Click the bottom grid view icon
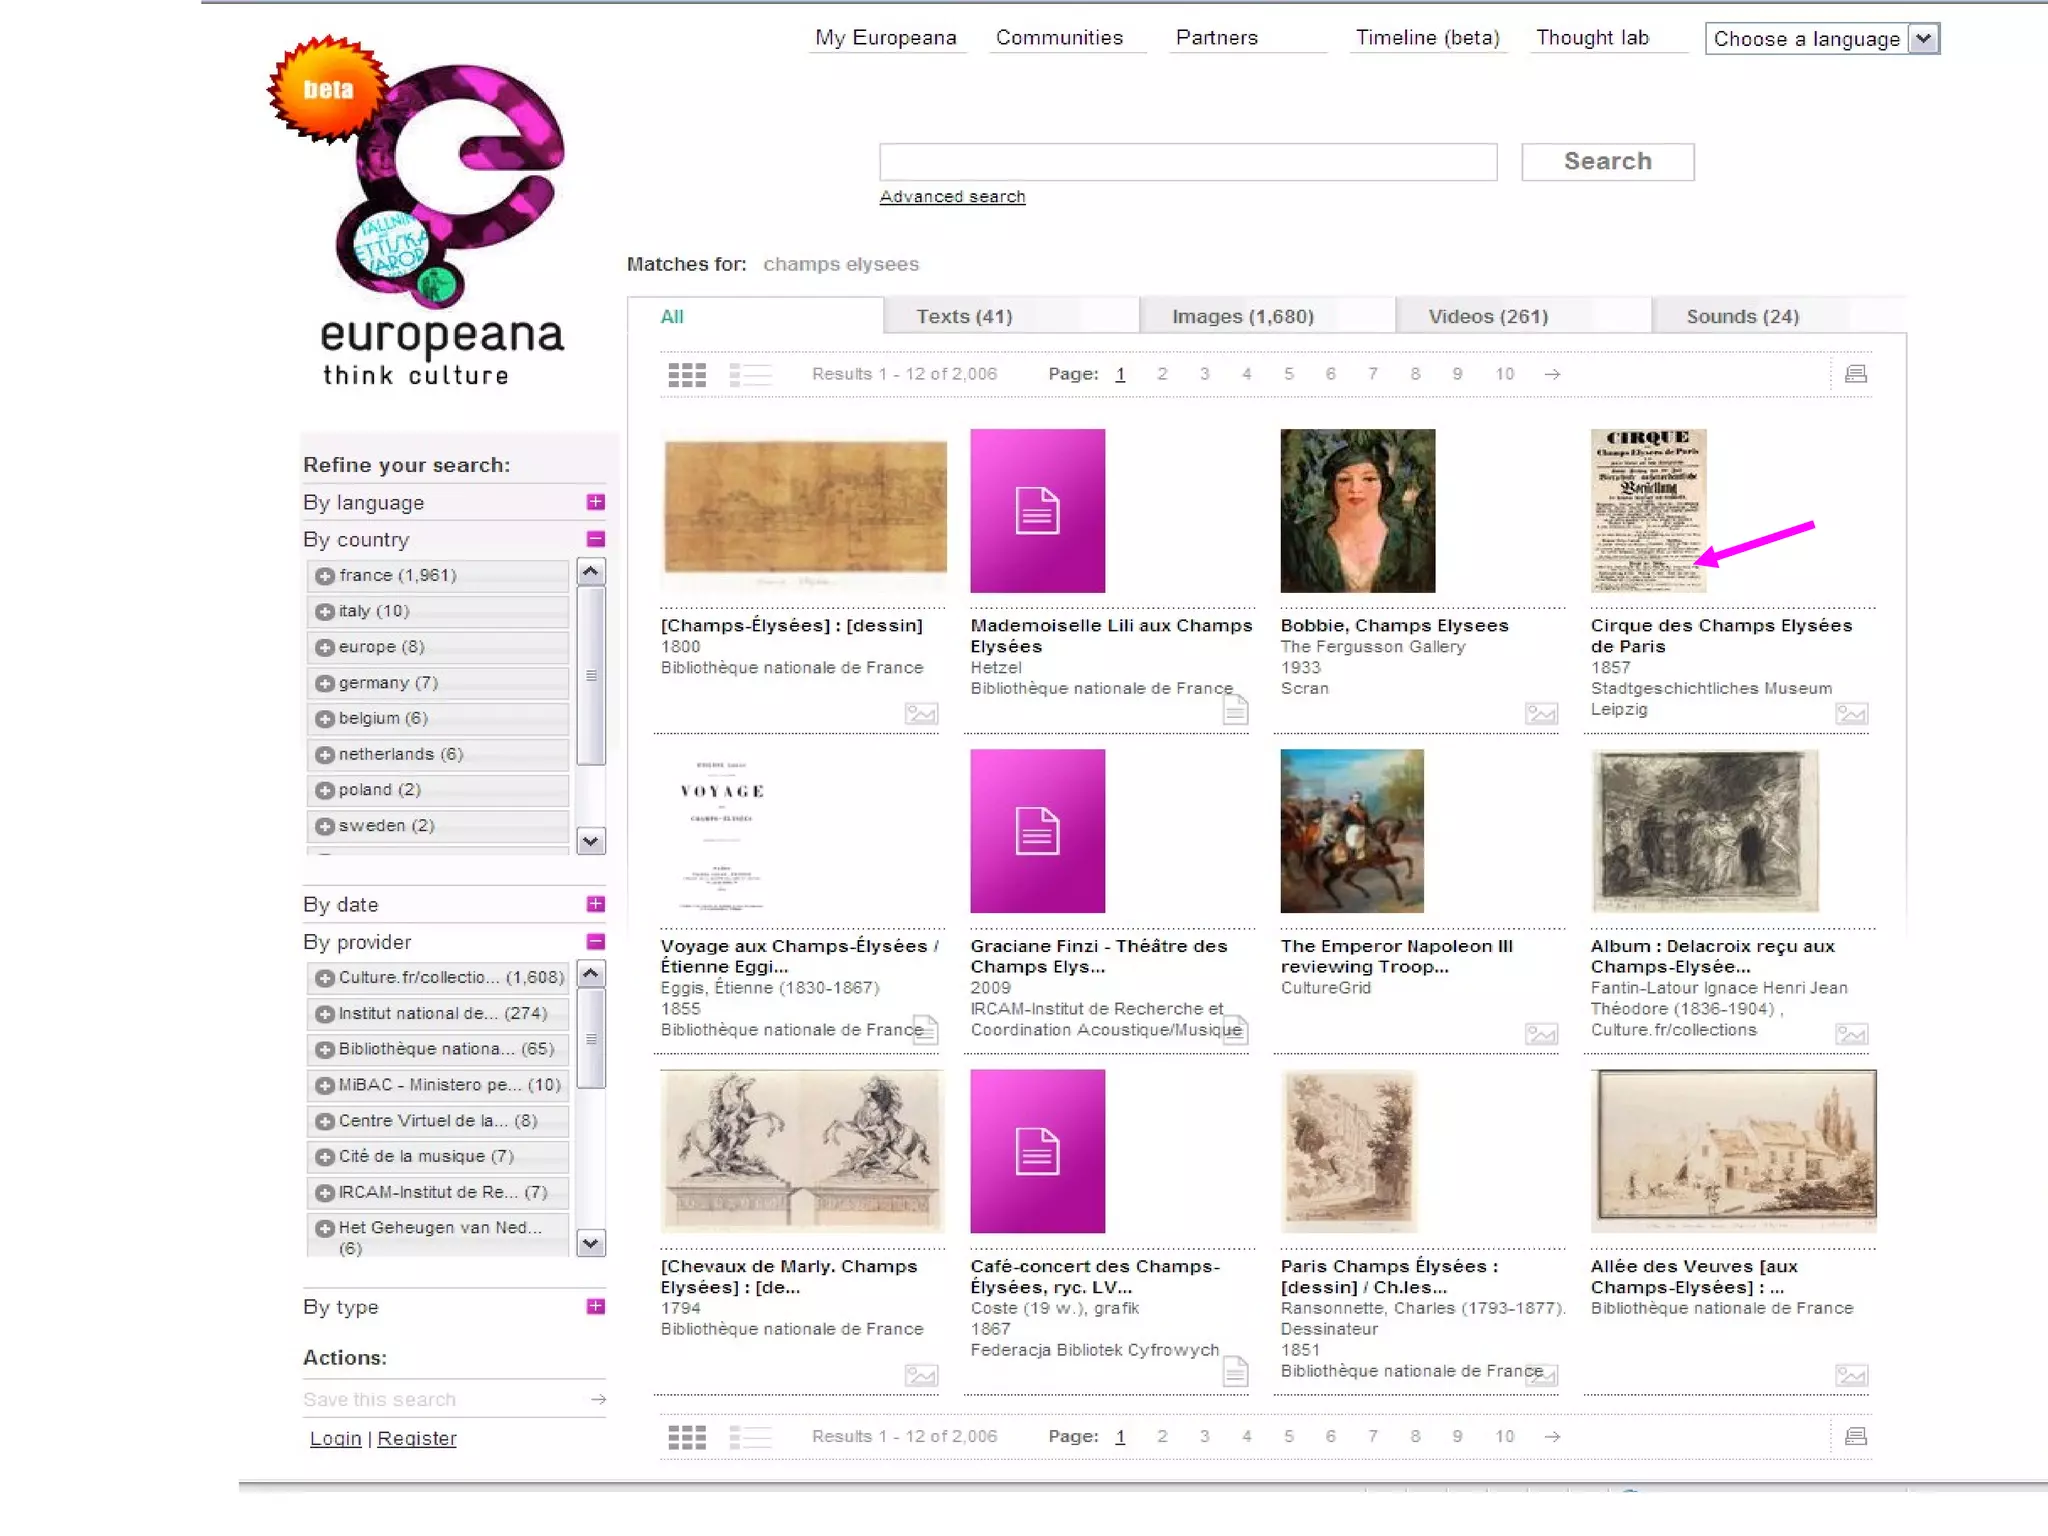The height and width of the screenshot is (1536, 2048). (686, 1438)
